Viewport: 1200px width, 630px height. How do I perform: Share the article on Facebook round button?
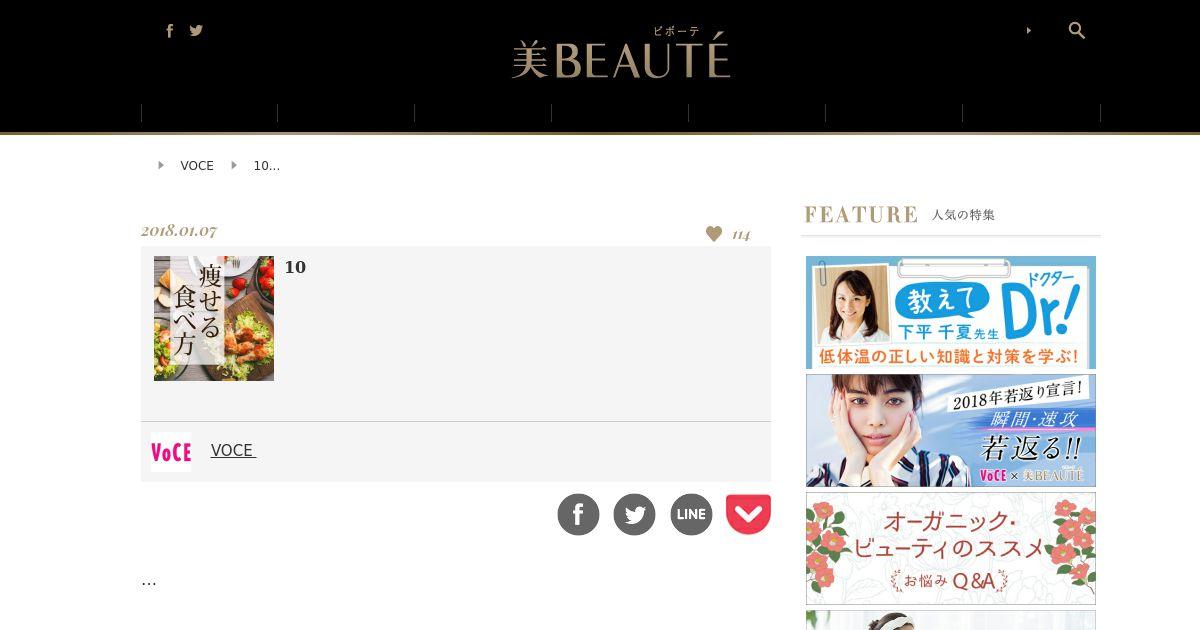pos(578,514)
